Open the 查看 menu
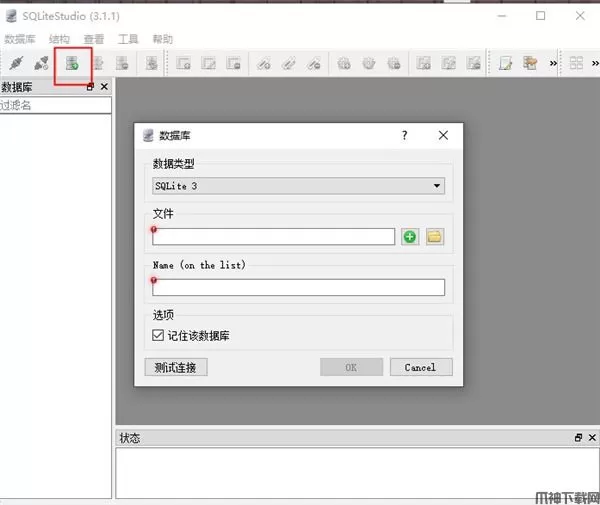The image size is (600, 505). click(x=94, y=39)
